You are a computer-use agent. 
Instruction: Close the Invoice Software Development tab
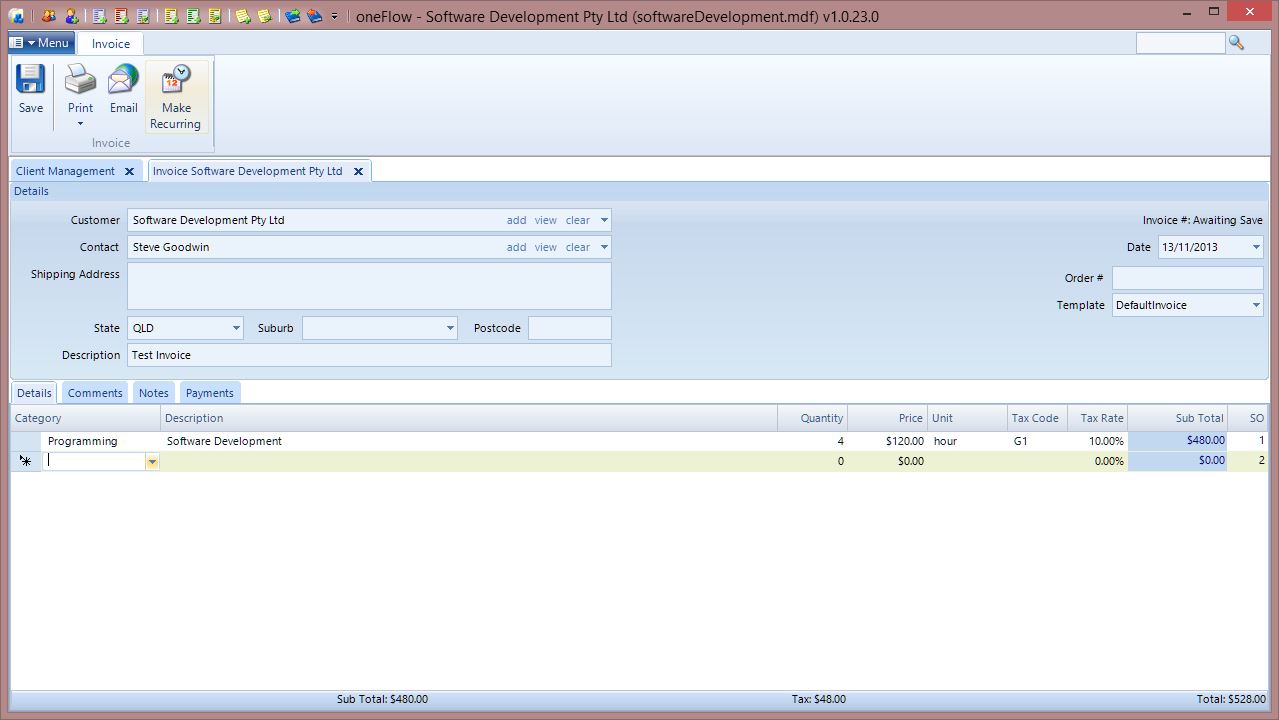coord(358,171)
